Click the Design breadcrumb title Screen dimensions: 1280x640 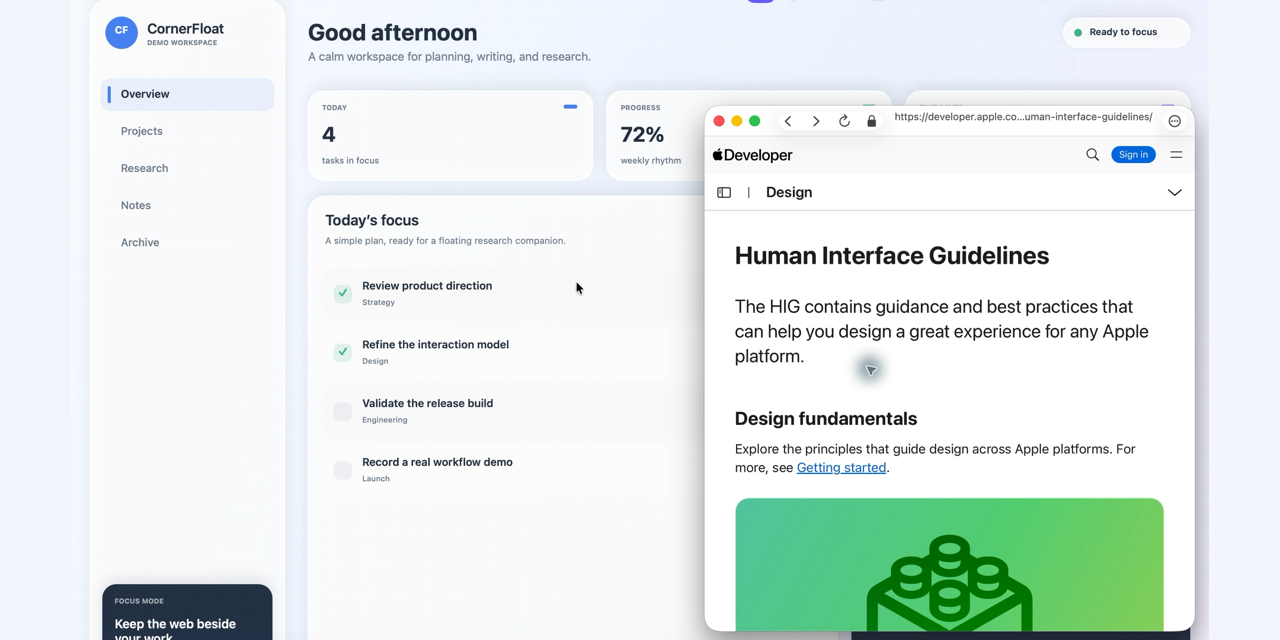(789, 192)
